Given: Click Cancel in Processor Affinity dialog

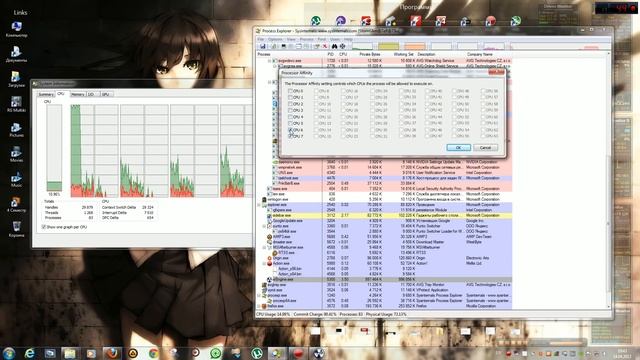Looking at the screenshot, I should 485,148.
